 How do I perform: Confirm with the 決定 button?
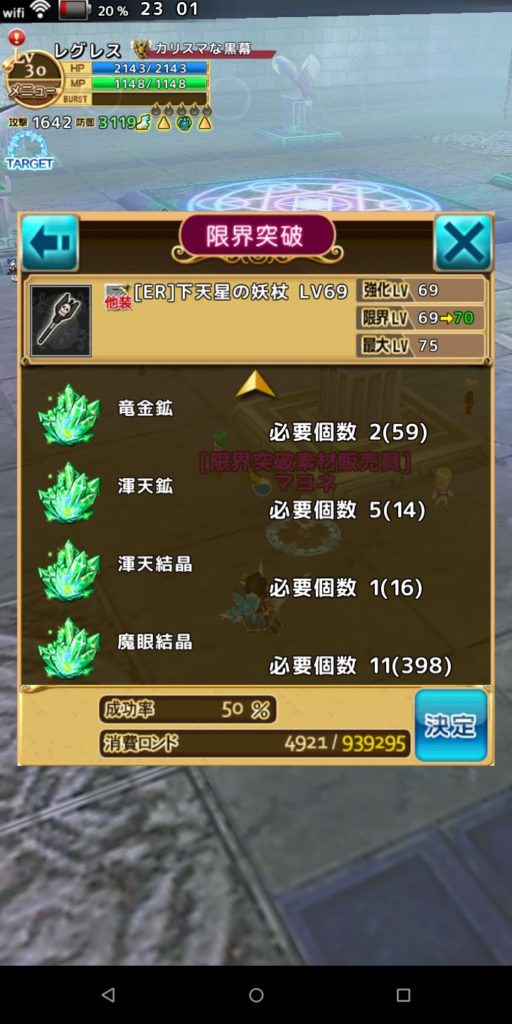point(451,726)
